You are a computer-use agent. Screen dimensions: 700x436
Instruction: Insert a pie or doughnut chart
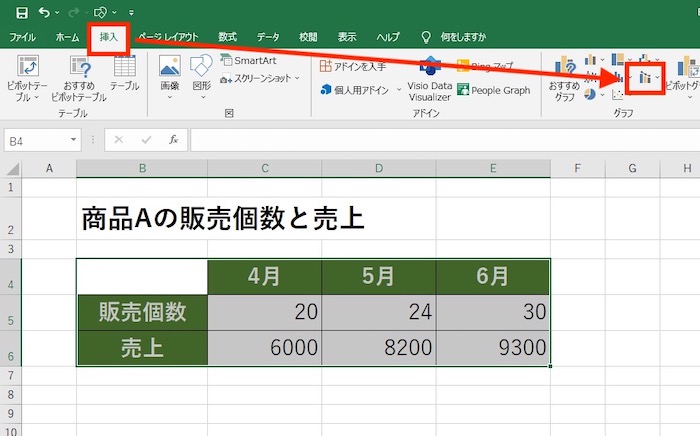click(x=590, y=95)
